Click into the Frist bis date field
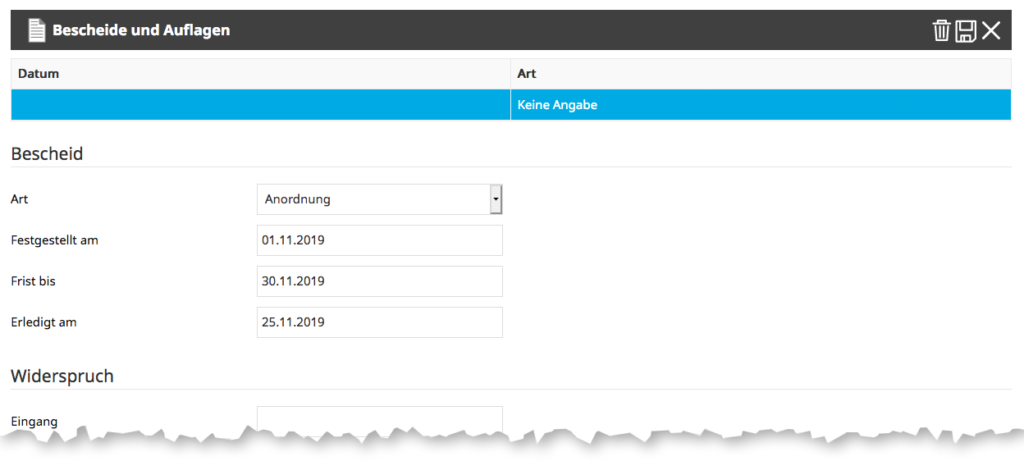Image resolution: width=1024 pixels, height=461 pixels. tap(379, 281)
